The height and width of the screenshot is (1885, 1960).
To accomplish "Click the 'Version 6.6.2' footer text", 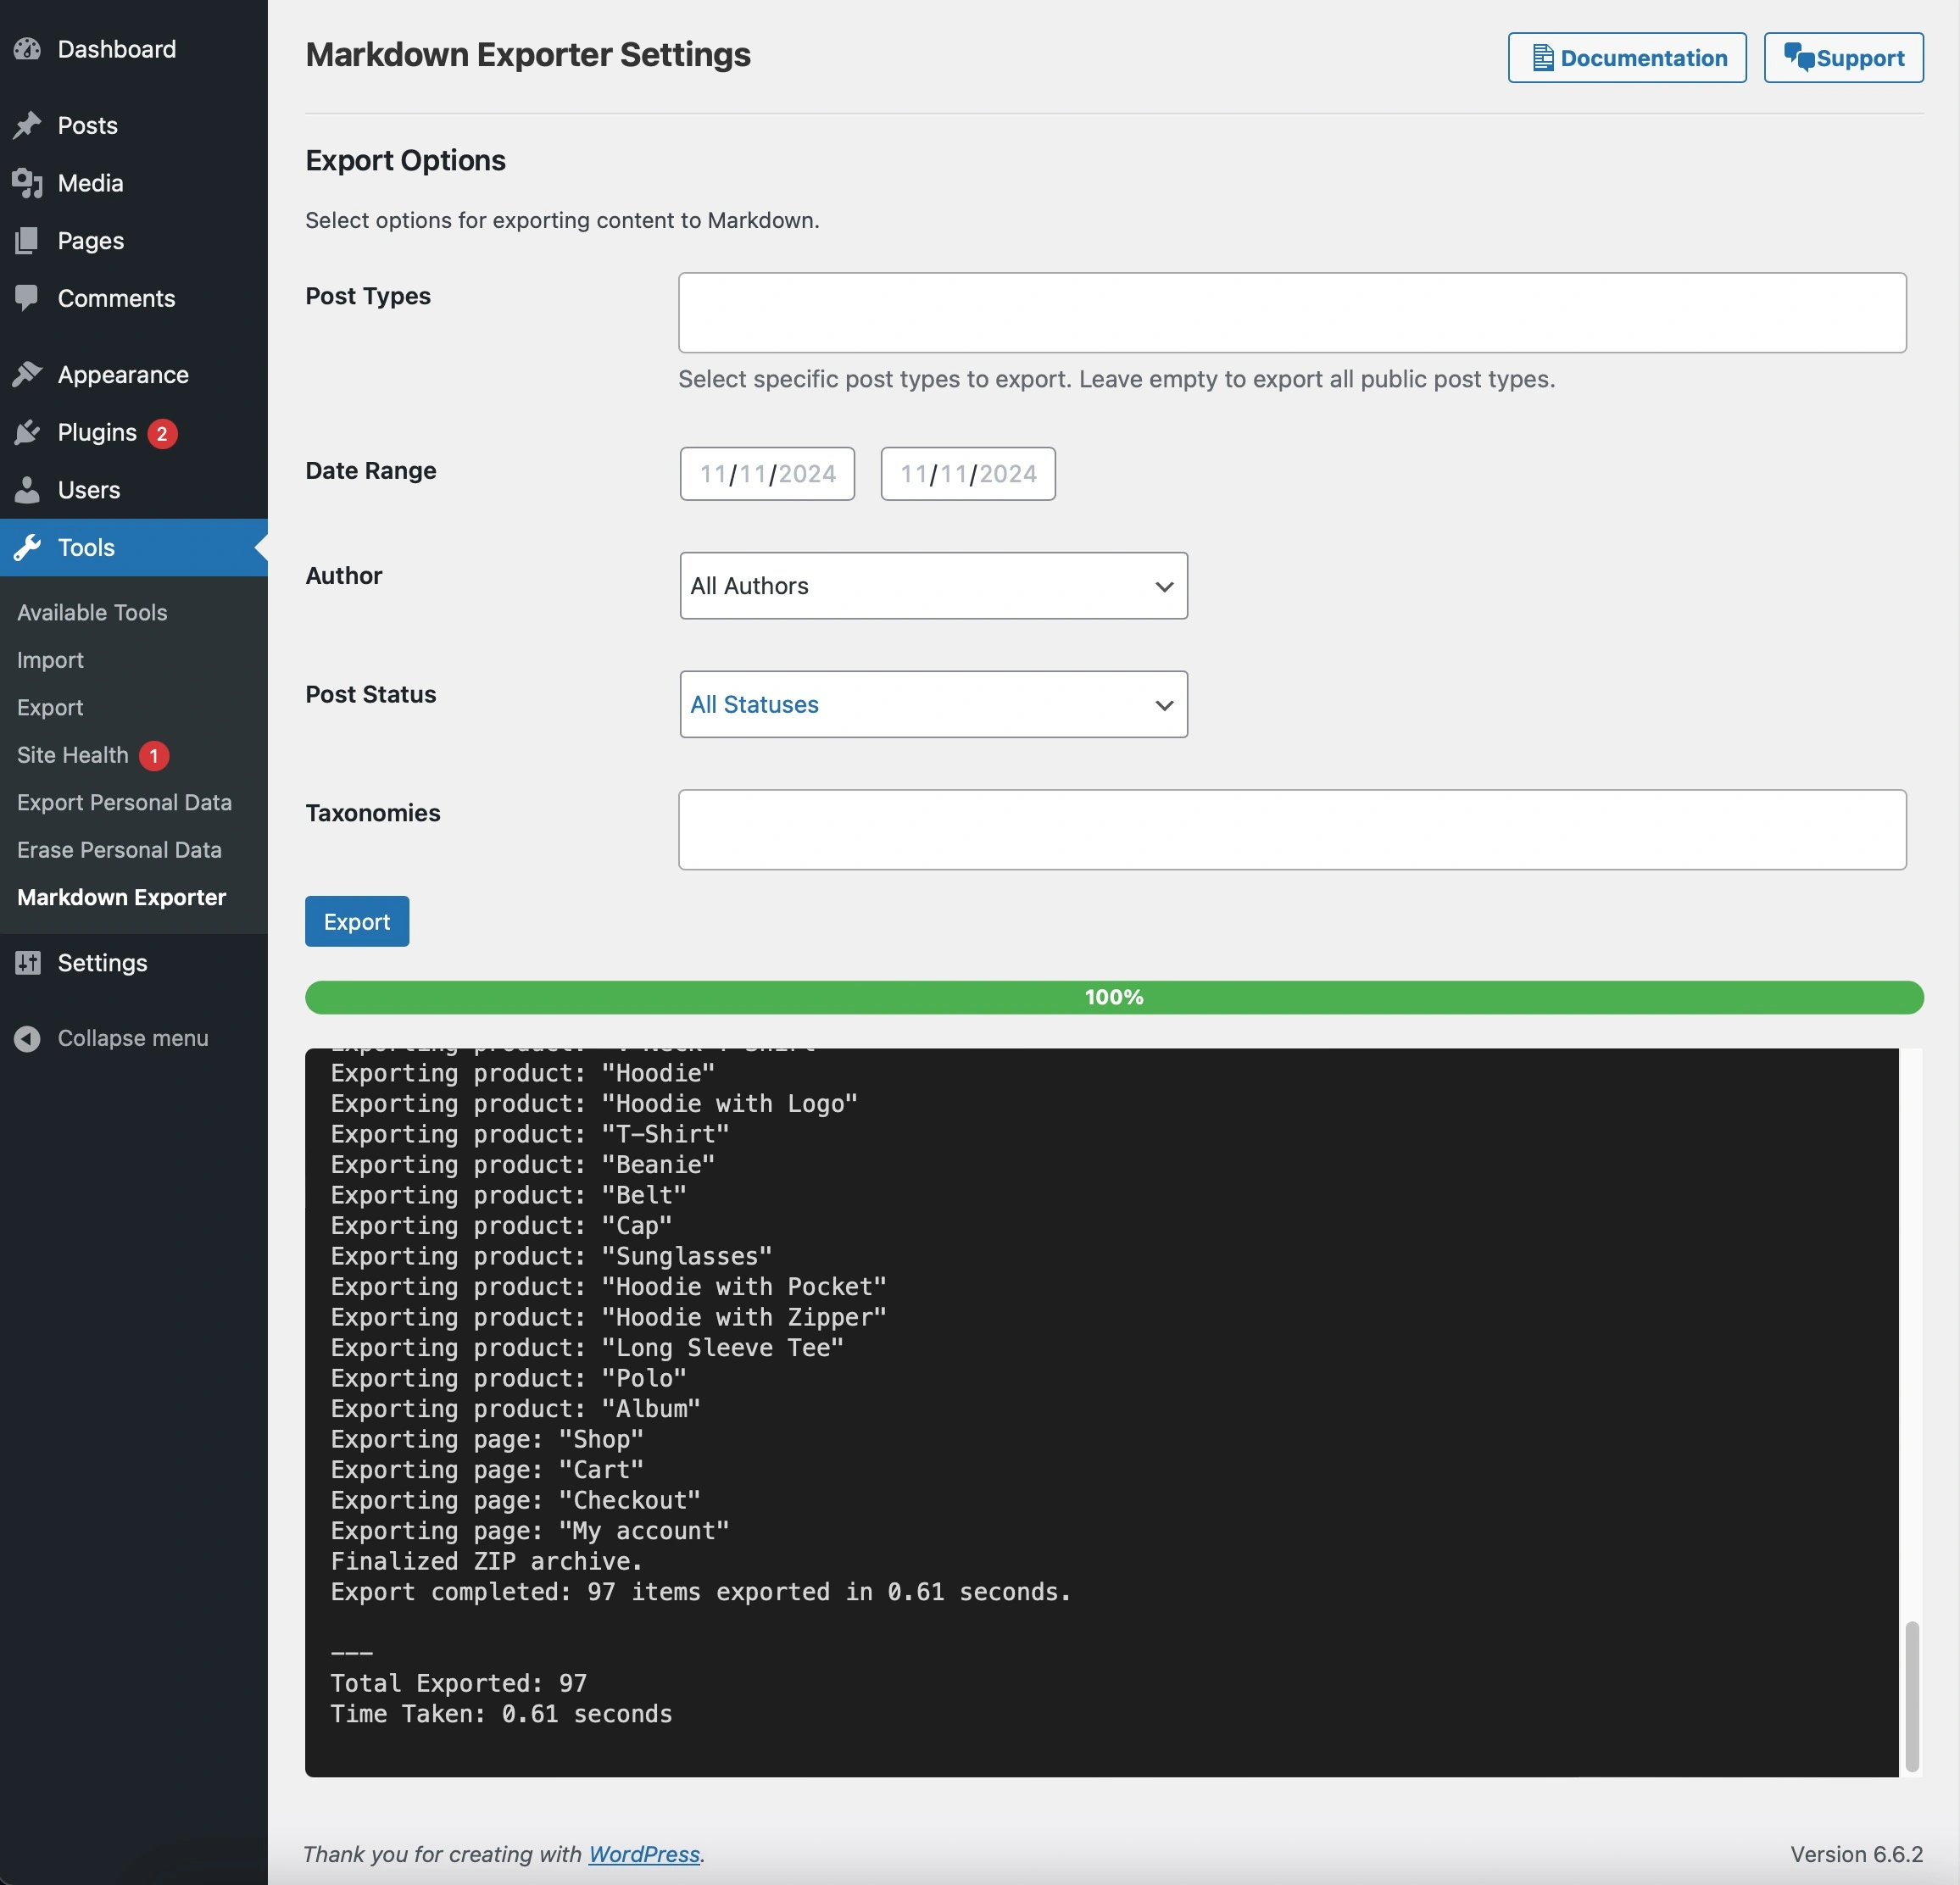I will tap(1857, 1854).
